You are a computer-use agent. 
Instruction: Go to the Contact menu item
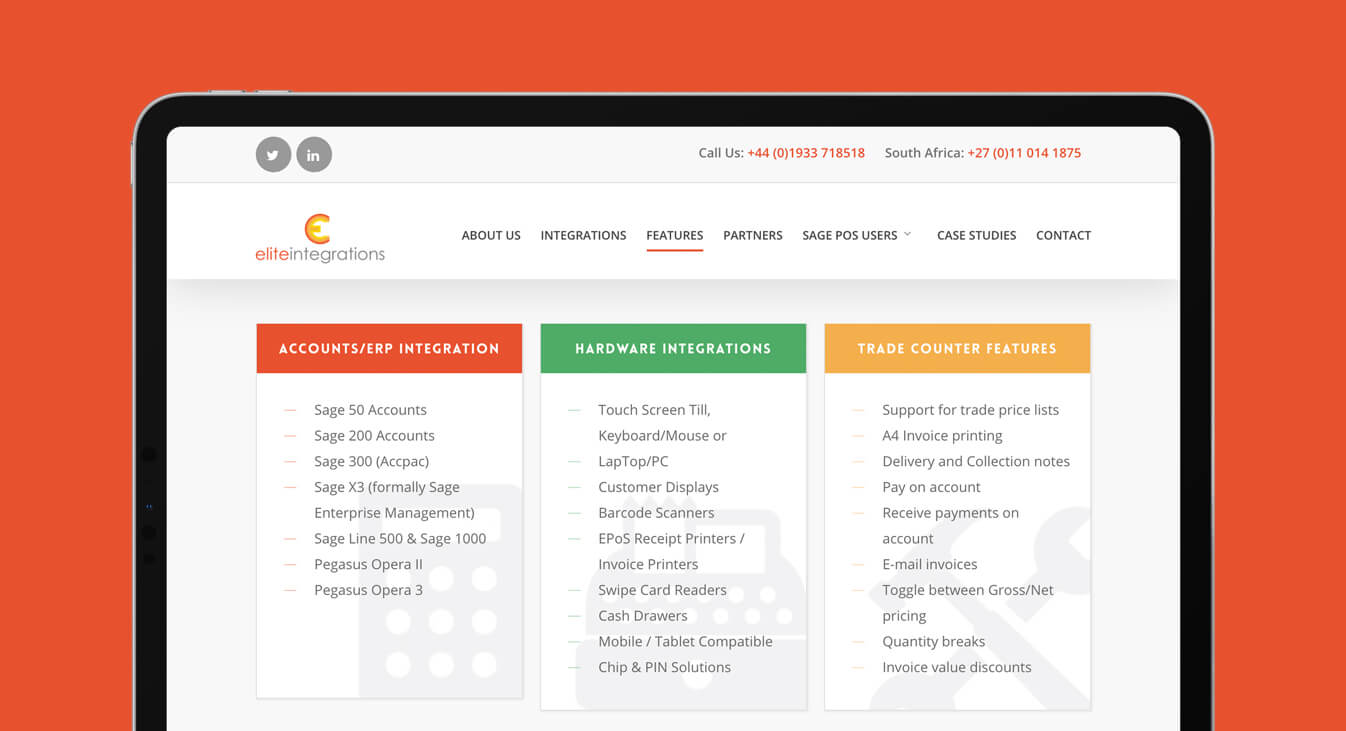pyautogui.click(x=1063, y=235)
